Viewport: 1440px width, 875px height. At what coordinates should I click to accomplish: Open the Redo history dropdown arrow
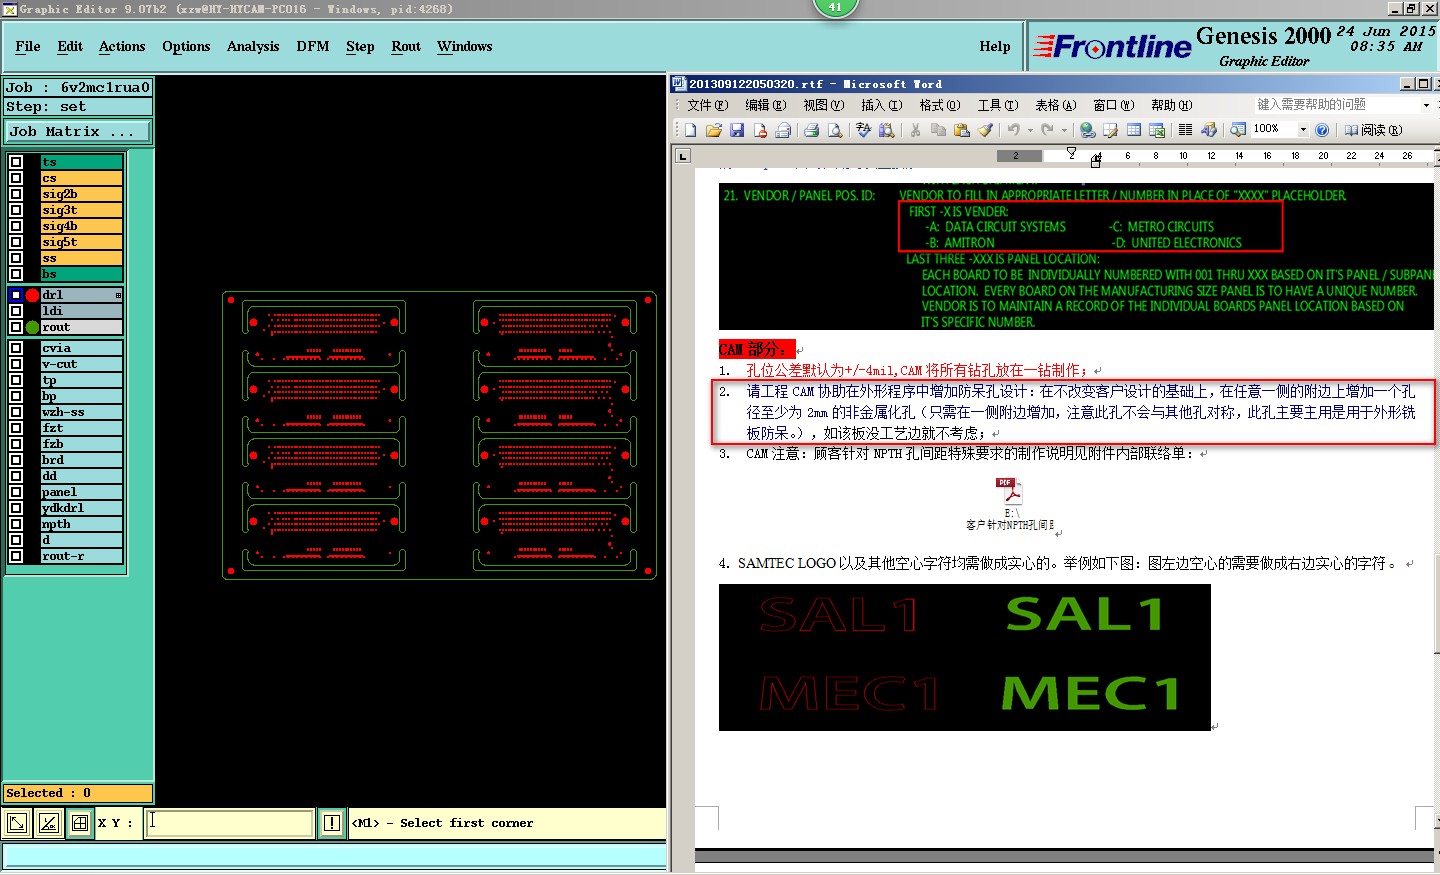coord(1064,130)
